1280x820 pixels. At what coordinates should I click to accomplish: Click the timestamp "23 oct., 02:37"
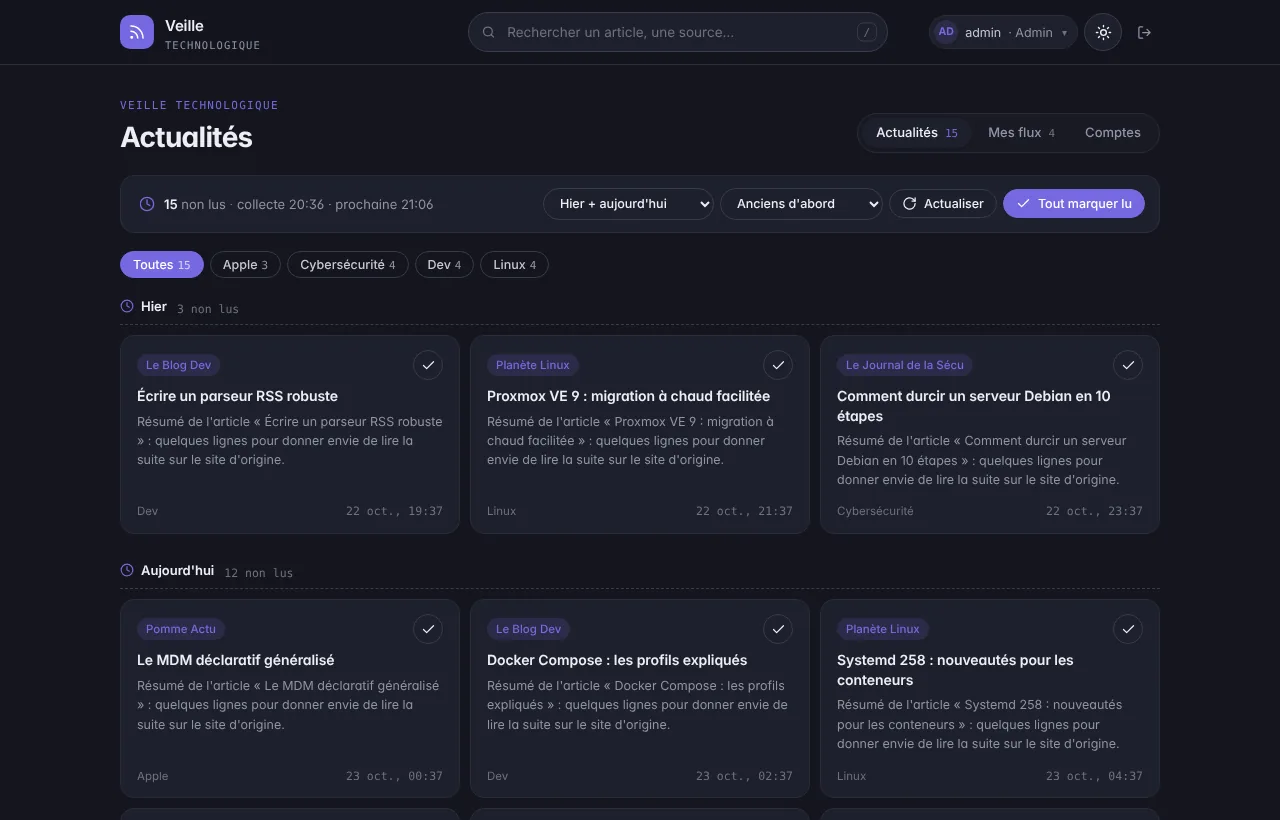tap(744, 776)
